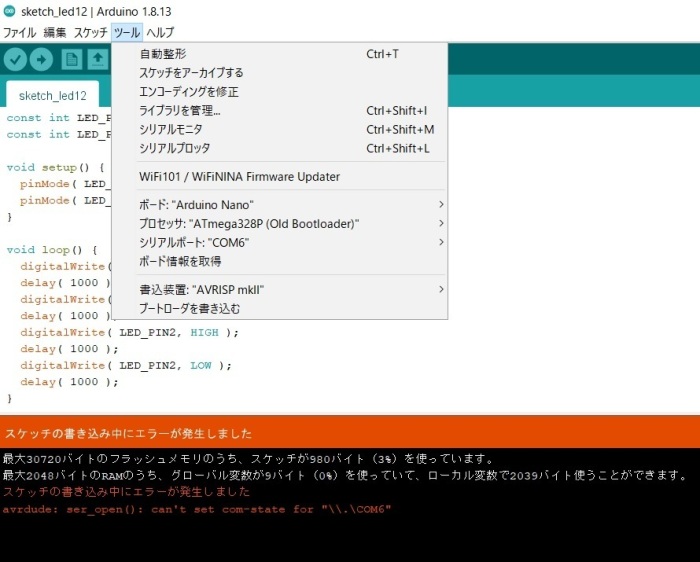Click the New sketch page icon
The width and height of the screenshot is (700, 562).
coord(71,59)
